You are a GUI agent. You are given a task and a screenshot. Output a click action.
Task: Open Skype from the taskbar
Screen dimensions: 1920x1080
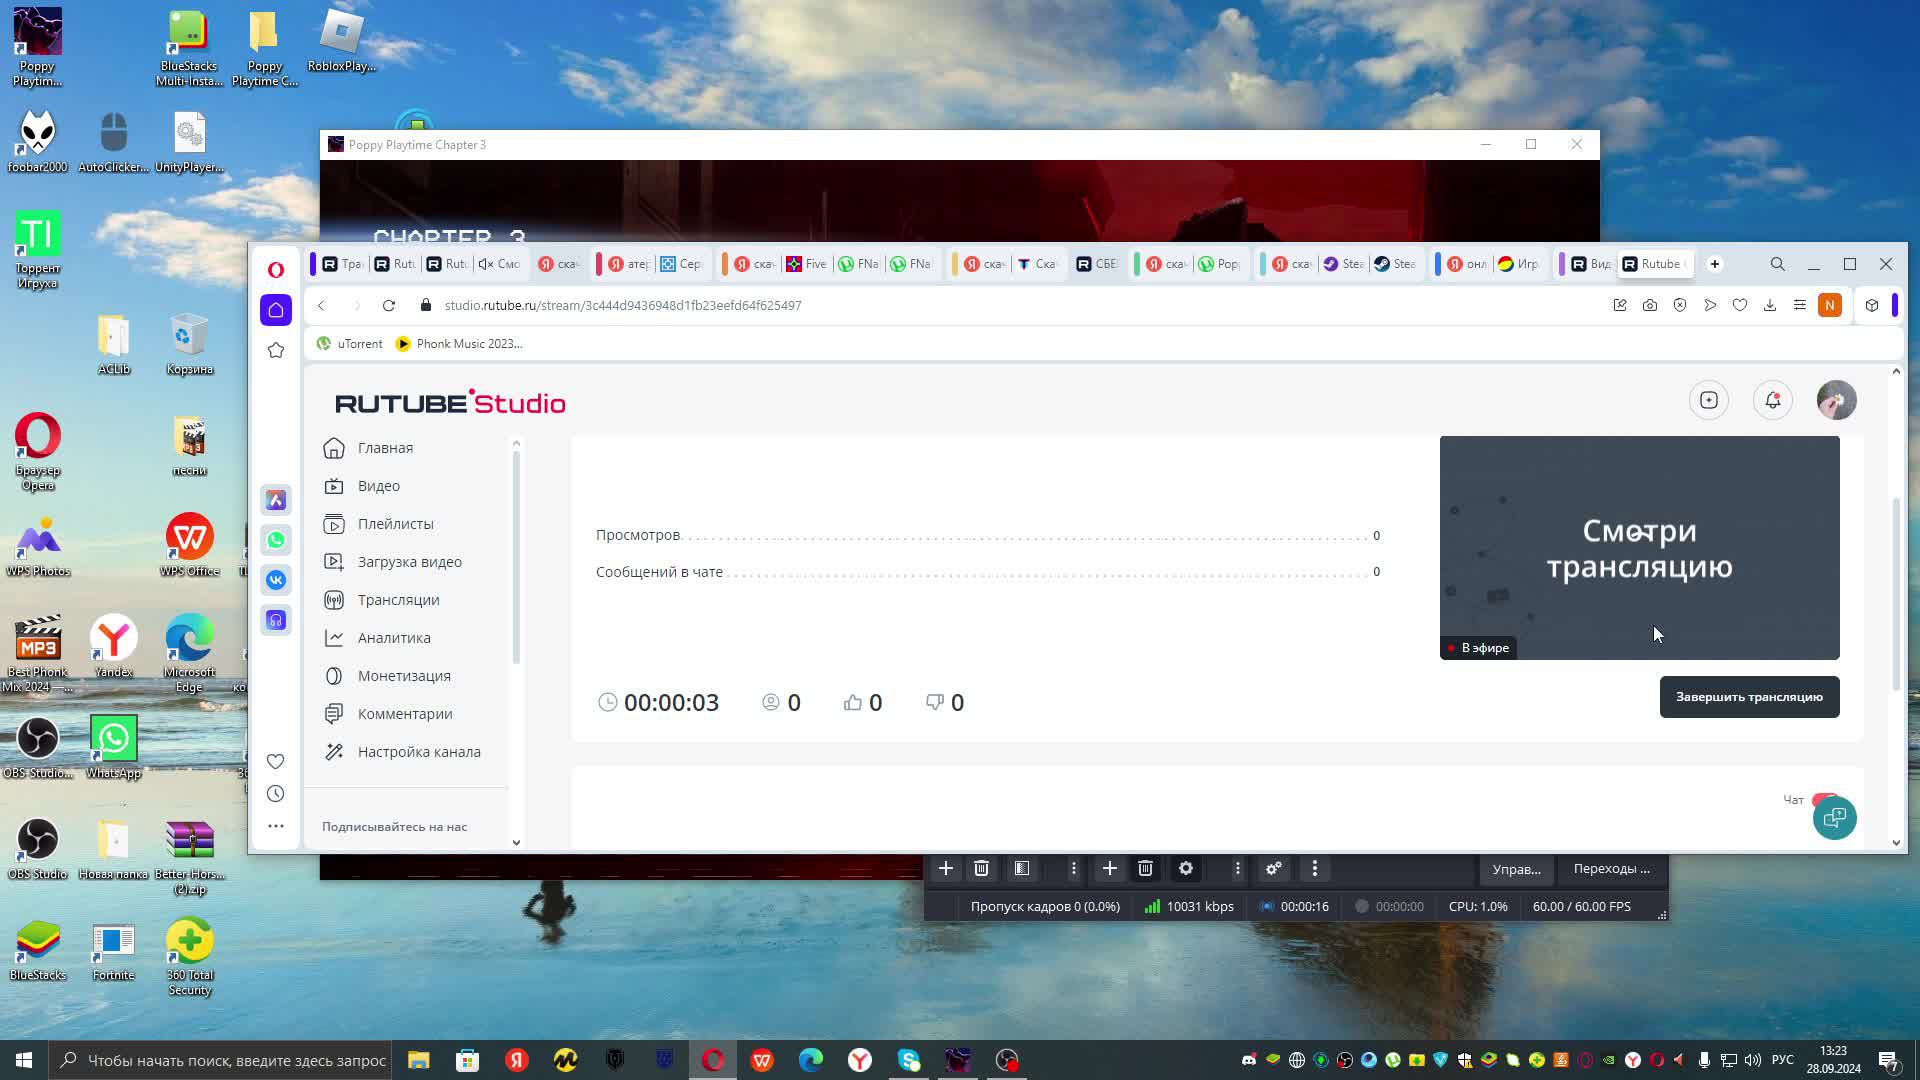(x=909, y=1060)
